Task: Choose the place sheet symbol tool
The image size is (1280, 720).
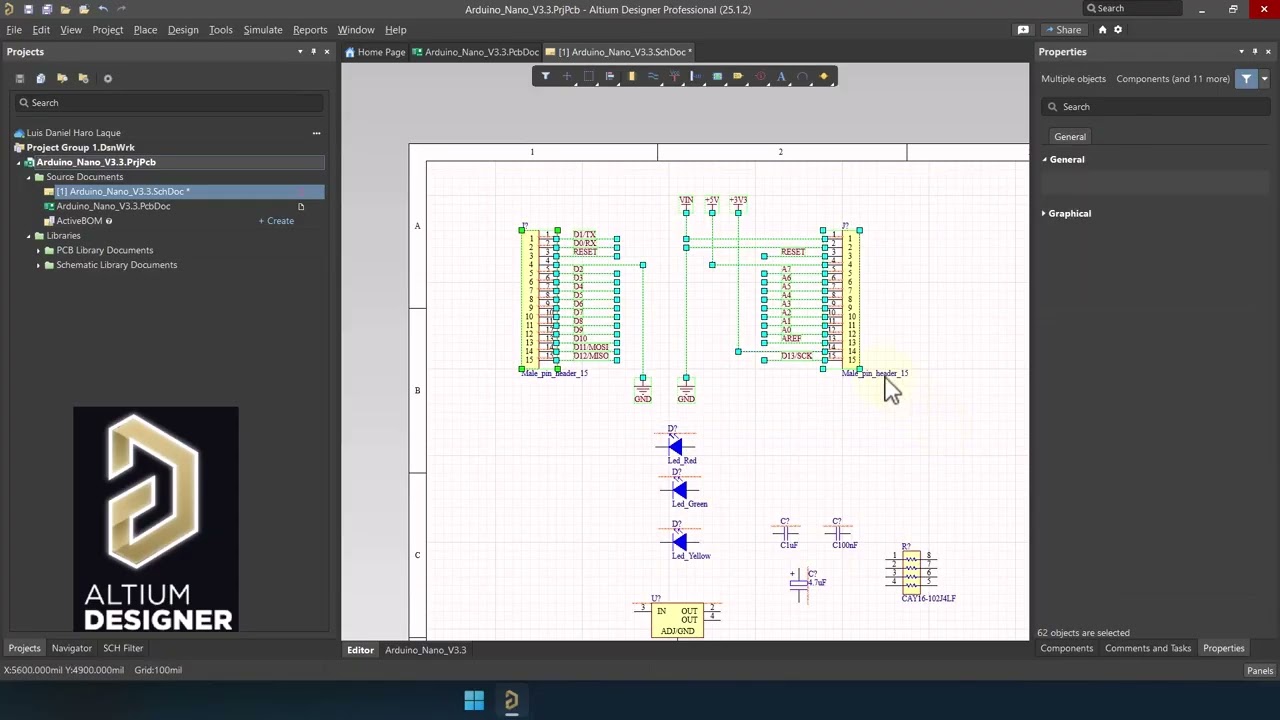Action: coord(717,76)
